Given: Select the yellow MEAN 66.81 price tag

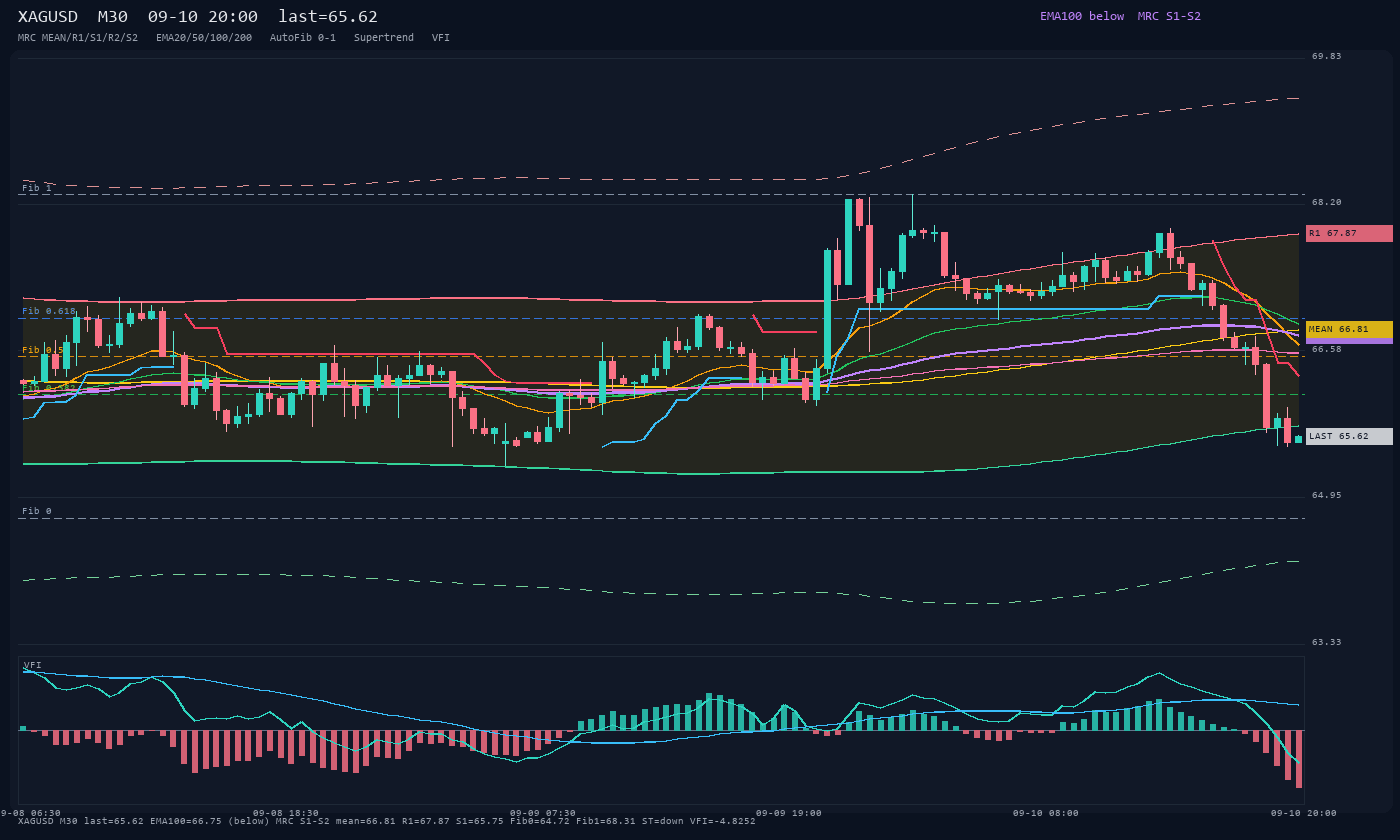Looking at the screenshot, I should click(x=1349, y=329).
